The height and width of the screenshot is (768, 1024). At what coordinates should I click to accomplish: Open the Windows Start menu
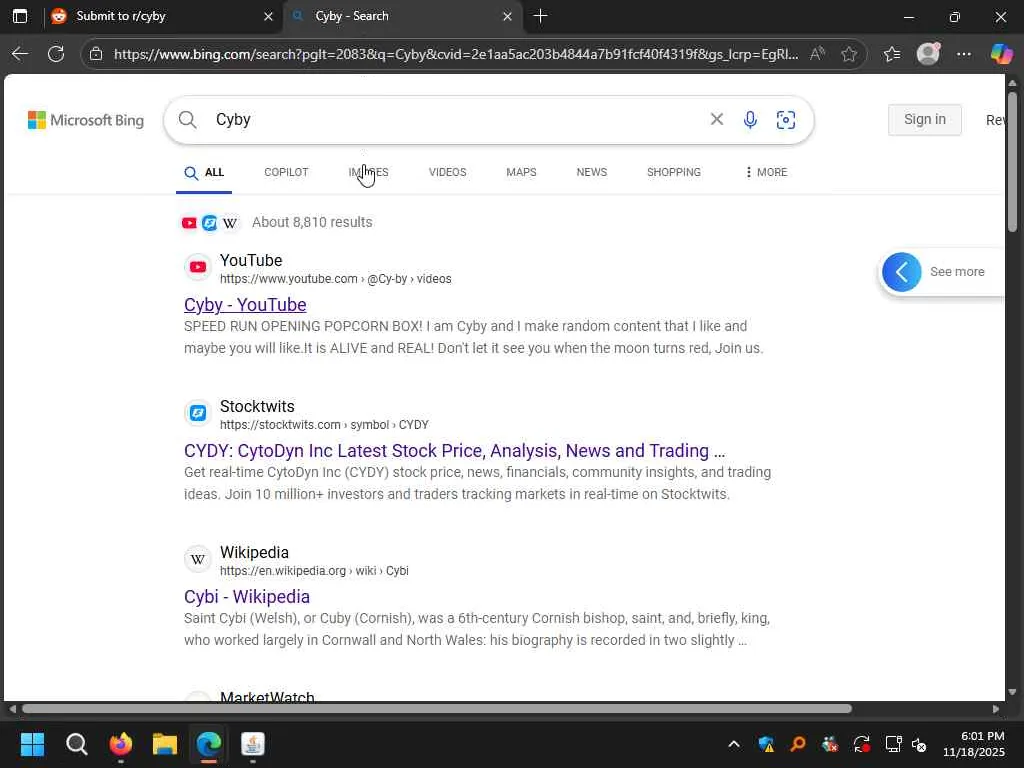click(32, 744)
